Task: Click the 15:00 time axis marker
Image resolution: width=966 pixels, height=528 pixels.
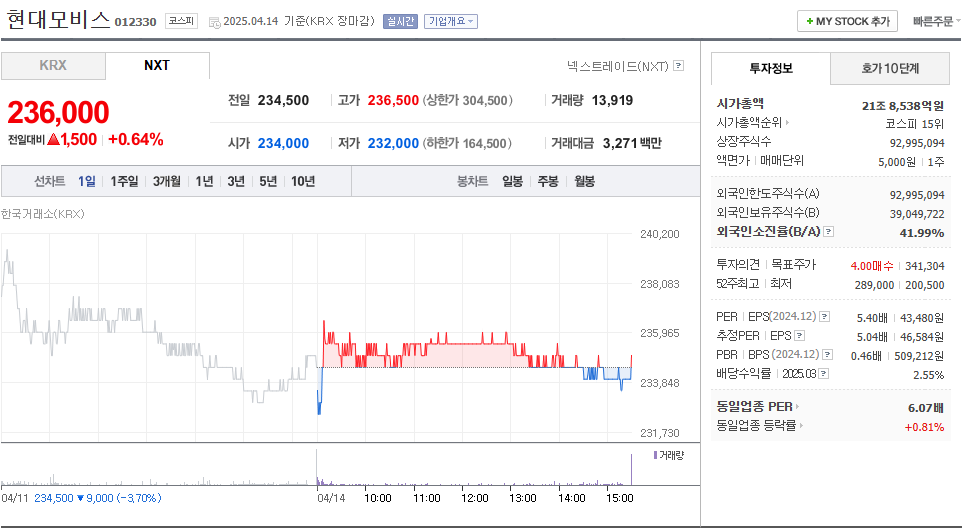Action: pos(620,498)
